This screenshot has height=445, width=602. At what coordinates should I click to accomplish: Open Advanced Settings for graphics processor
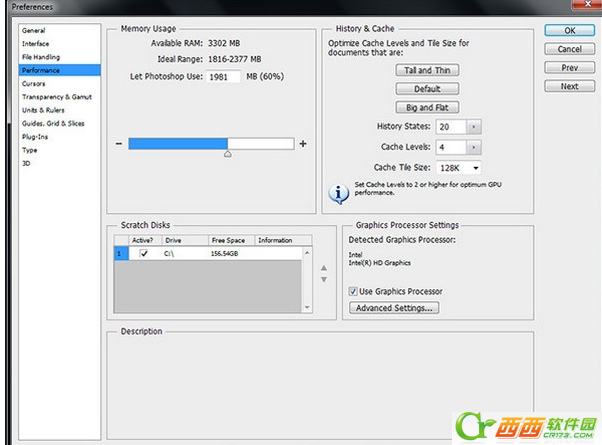(x=394, y=308)
